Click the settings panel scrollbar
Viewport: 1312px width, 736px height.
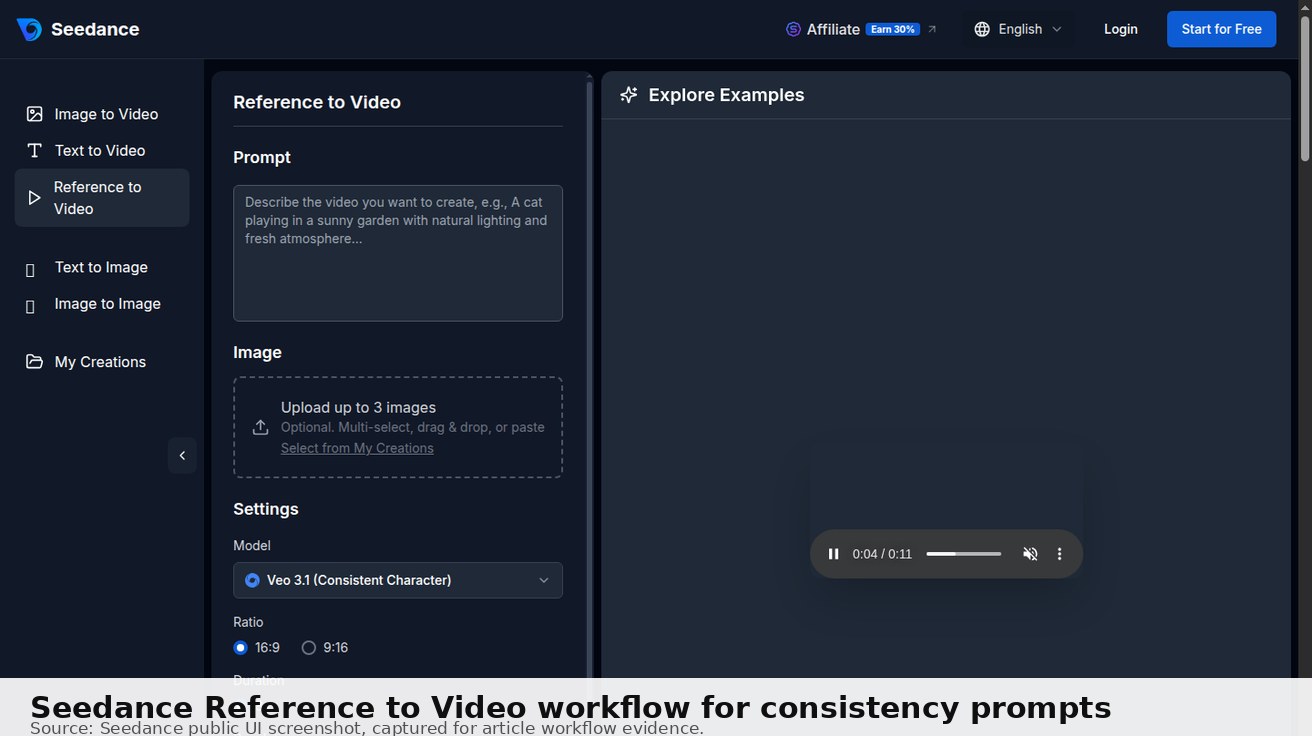click(x=590, y=380)
